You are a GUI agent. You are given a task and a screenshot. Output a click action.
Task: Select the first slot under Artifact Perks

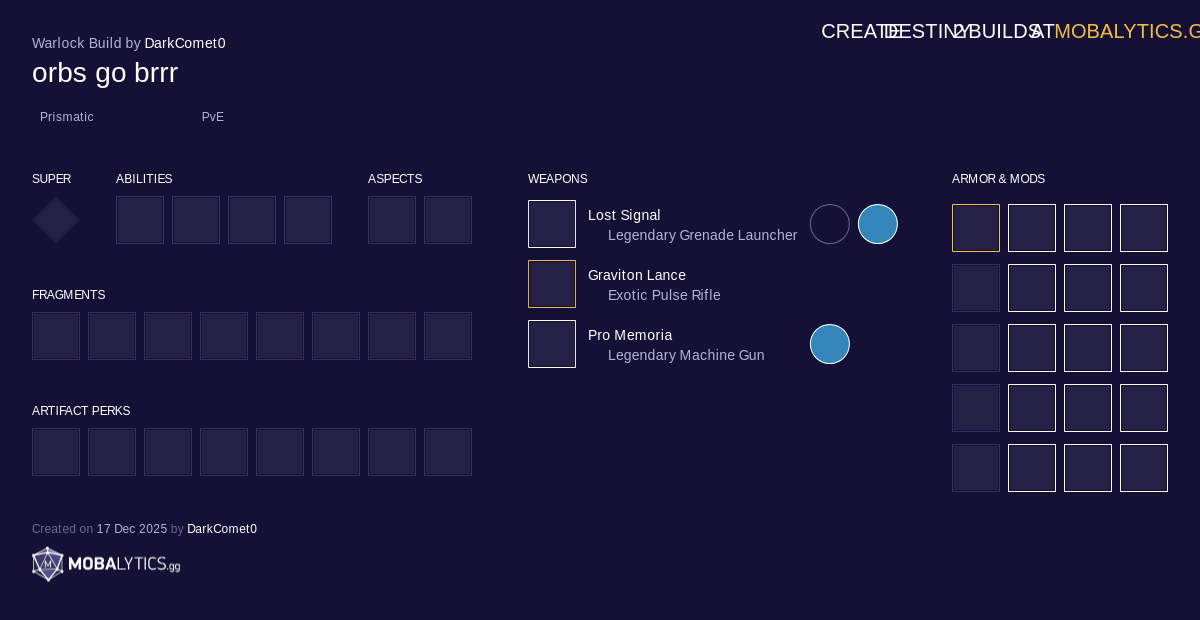[56, 452]
